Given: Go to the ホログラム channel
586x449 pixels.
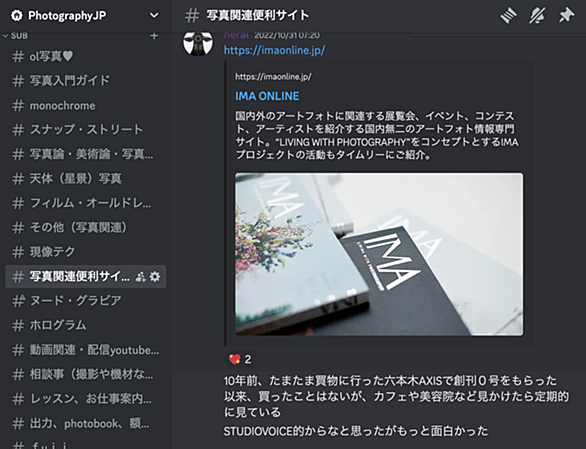Looking at the screenshot, I should click(86, 325).
